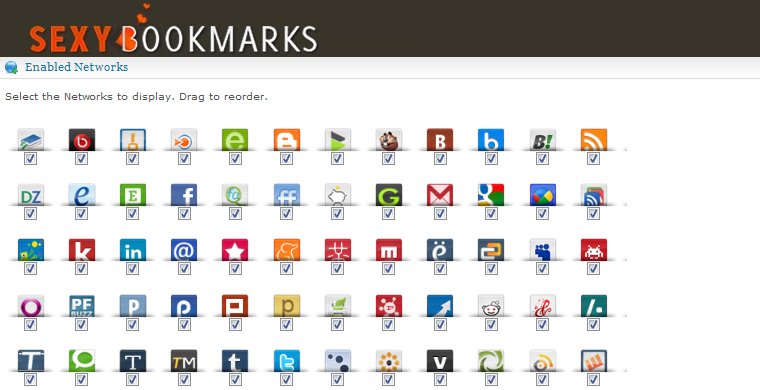Select the green E square icon
This screenshot has width=760, height=390.
pyautogui.click(x=133, y=195)
